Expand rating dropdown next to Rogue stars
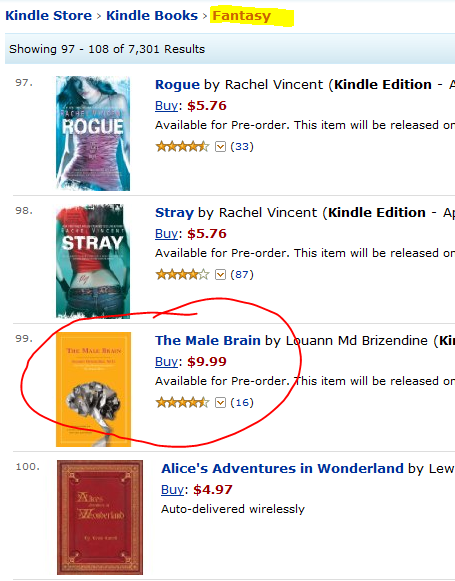Image resolution: width=455 pixels, height=581 pixels. (220, 147)
